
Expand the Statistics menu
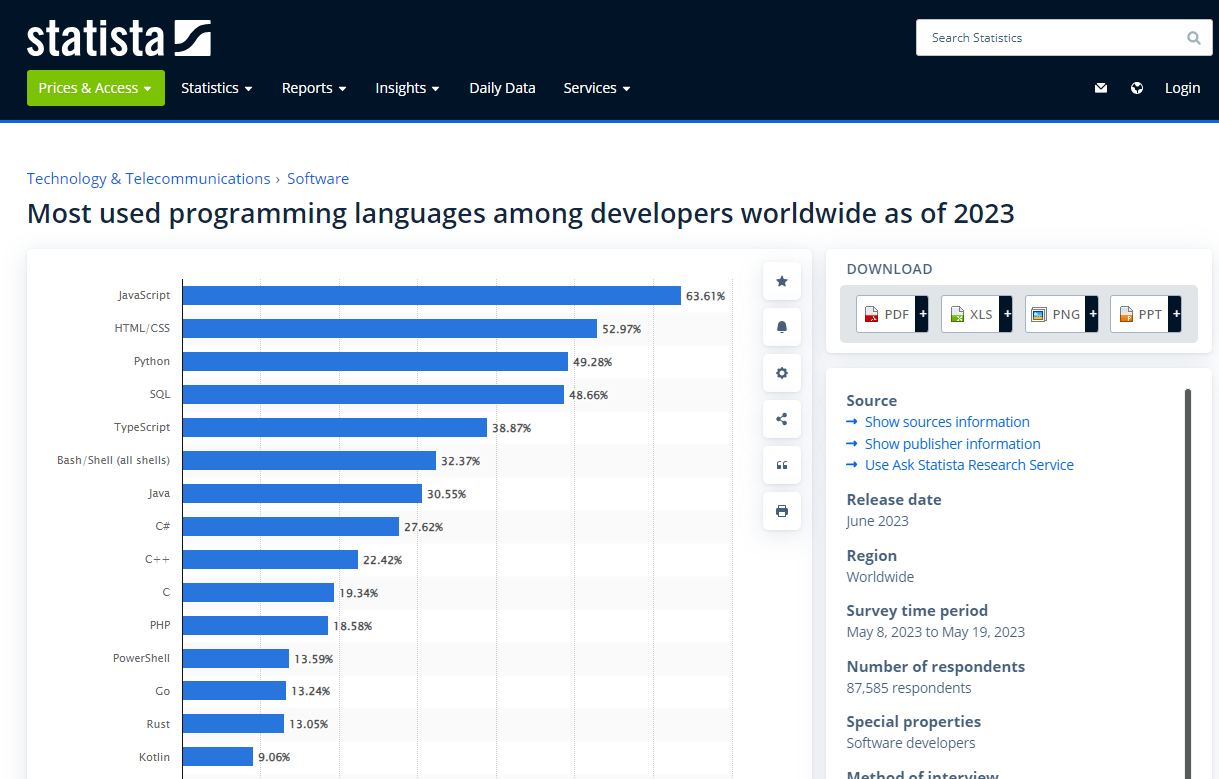click(217, 88)
